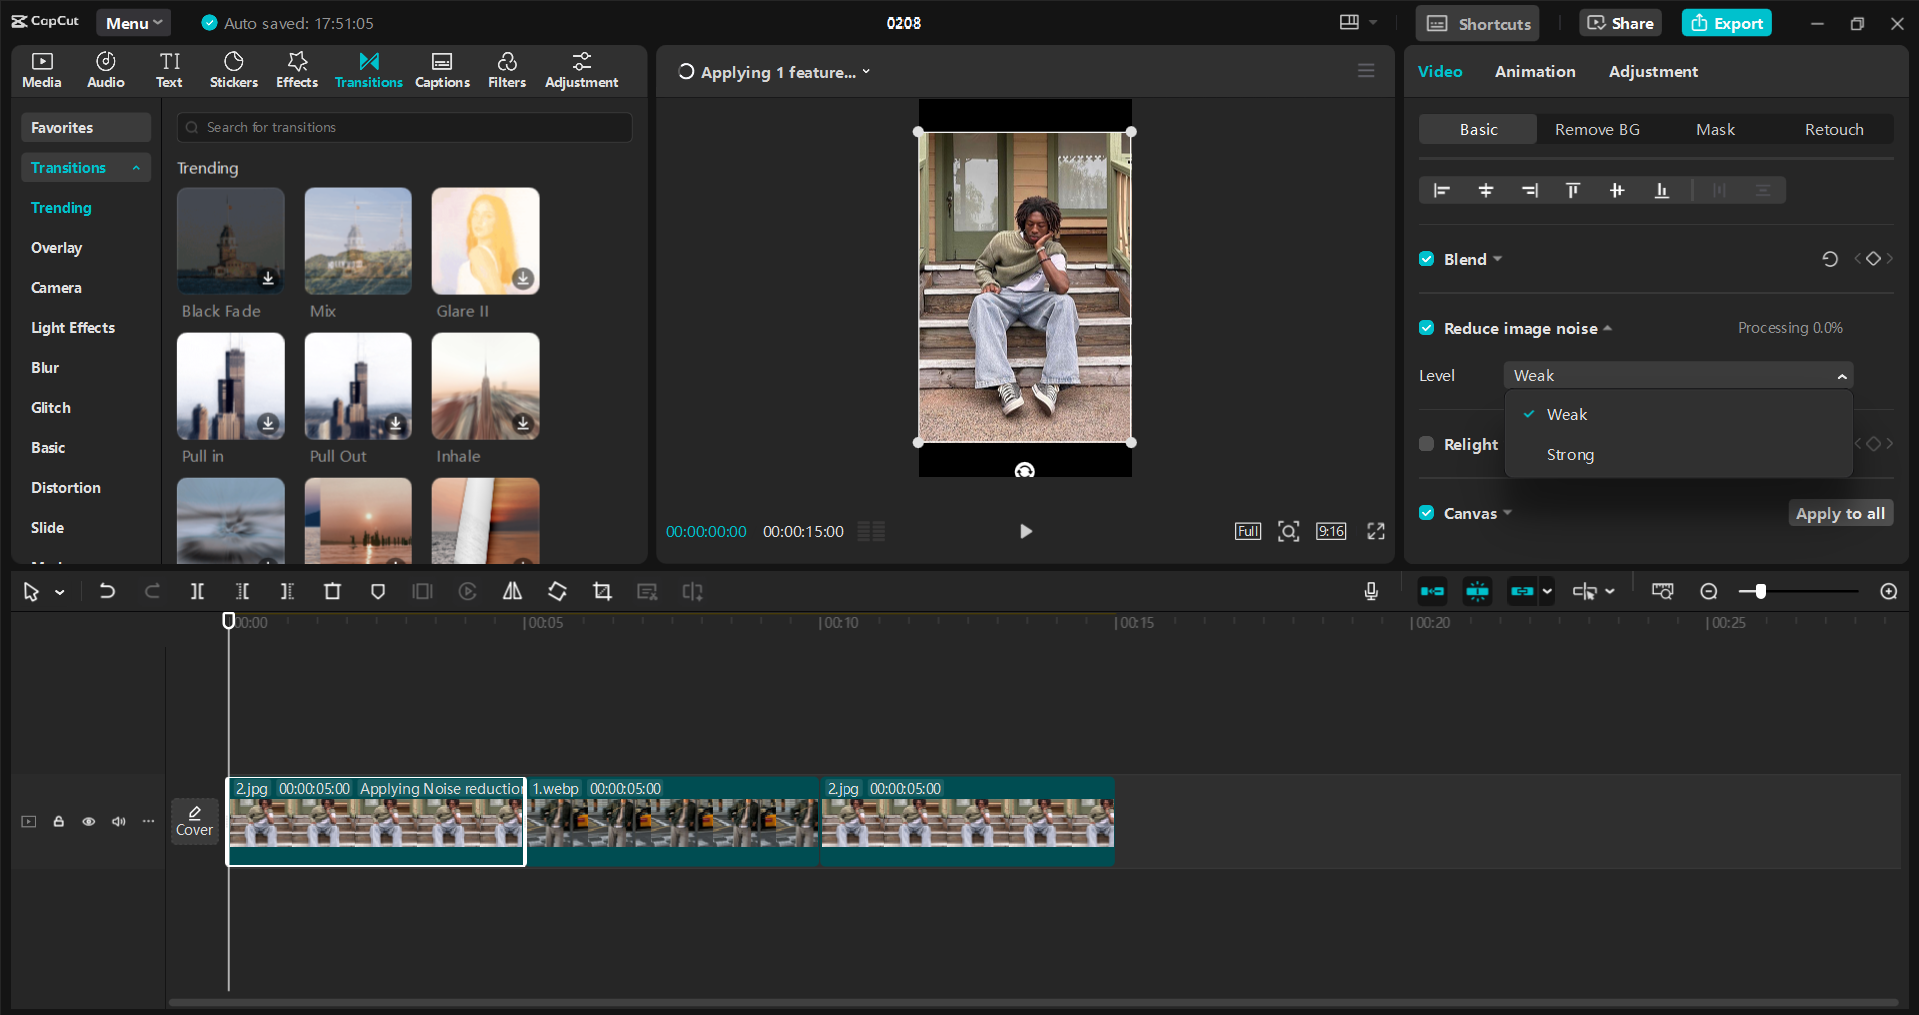The image size is (1919, 1015).
Task: Click the microphone record voiceover icon
Action: point(1371,592)
